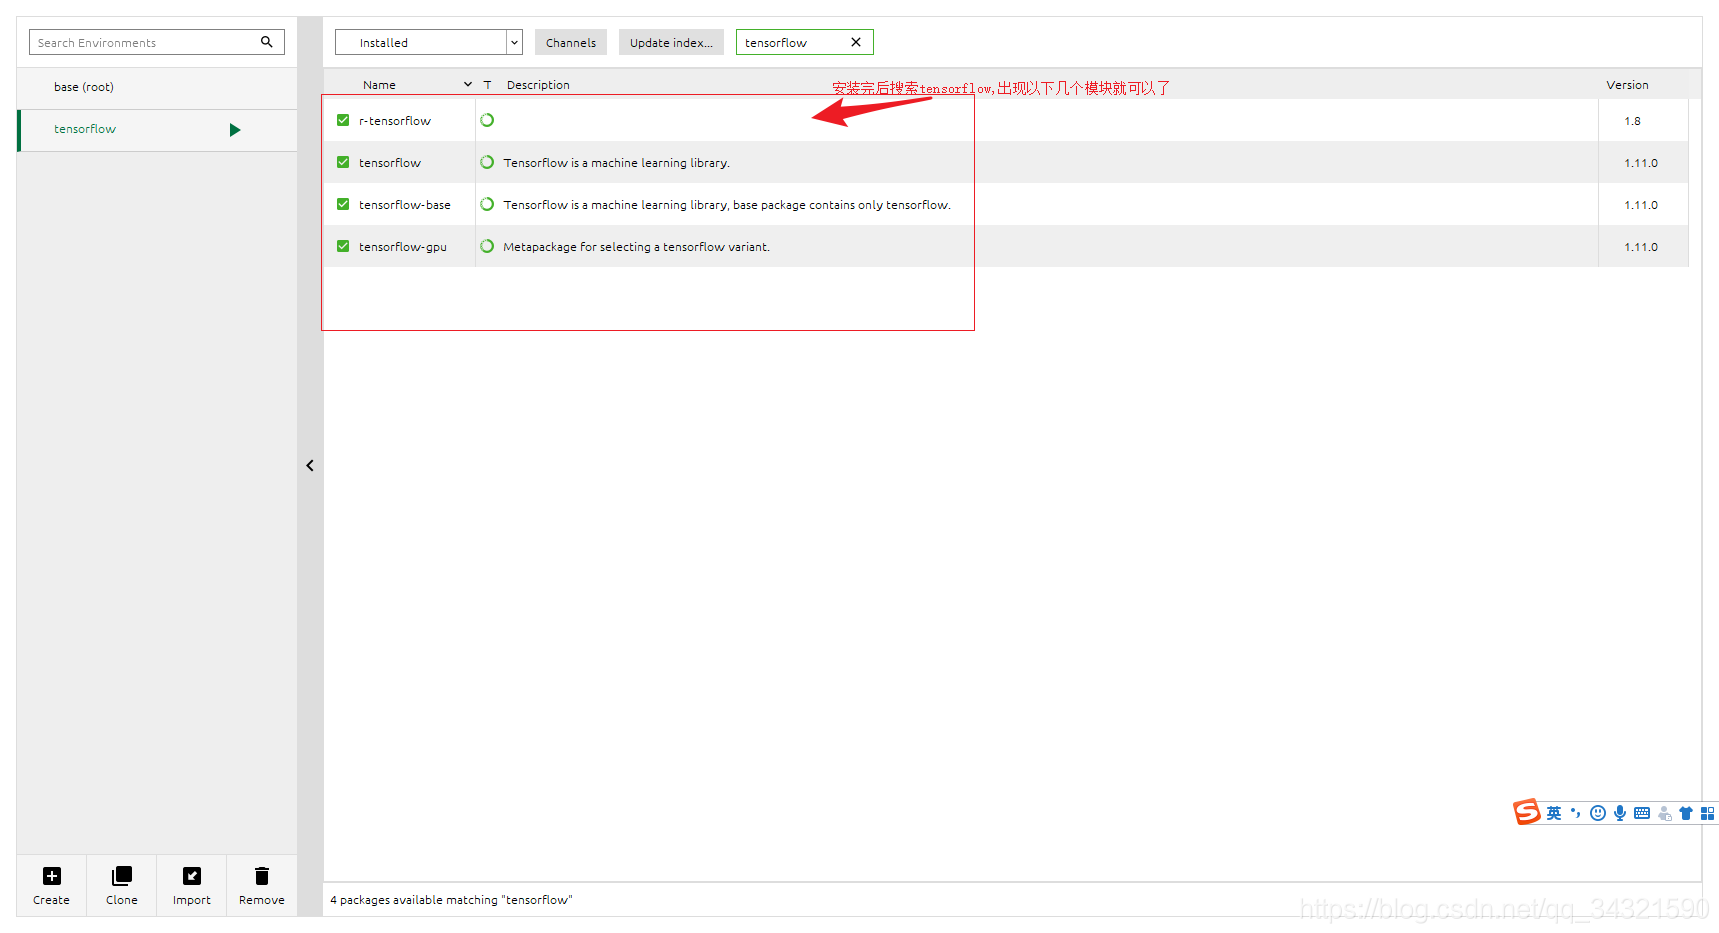The width and height of the screenshot is (1719, 933).
Task: Click the Channels button
Action: (x=571, y=42)
